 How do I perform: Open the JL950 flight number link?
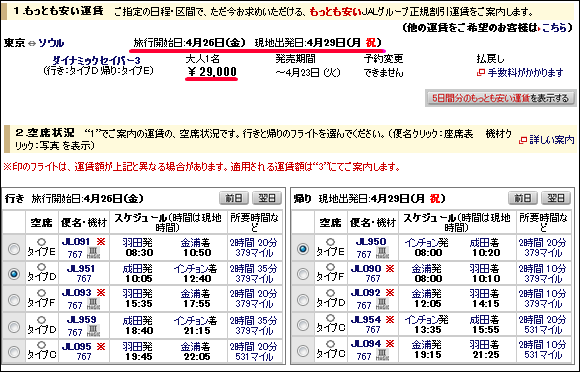click(x=371, y=242)
